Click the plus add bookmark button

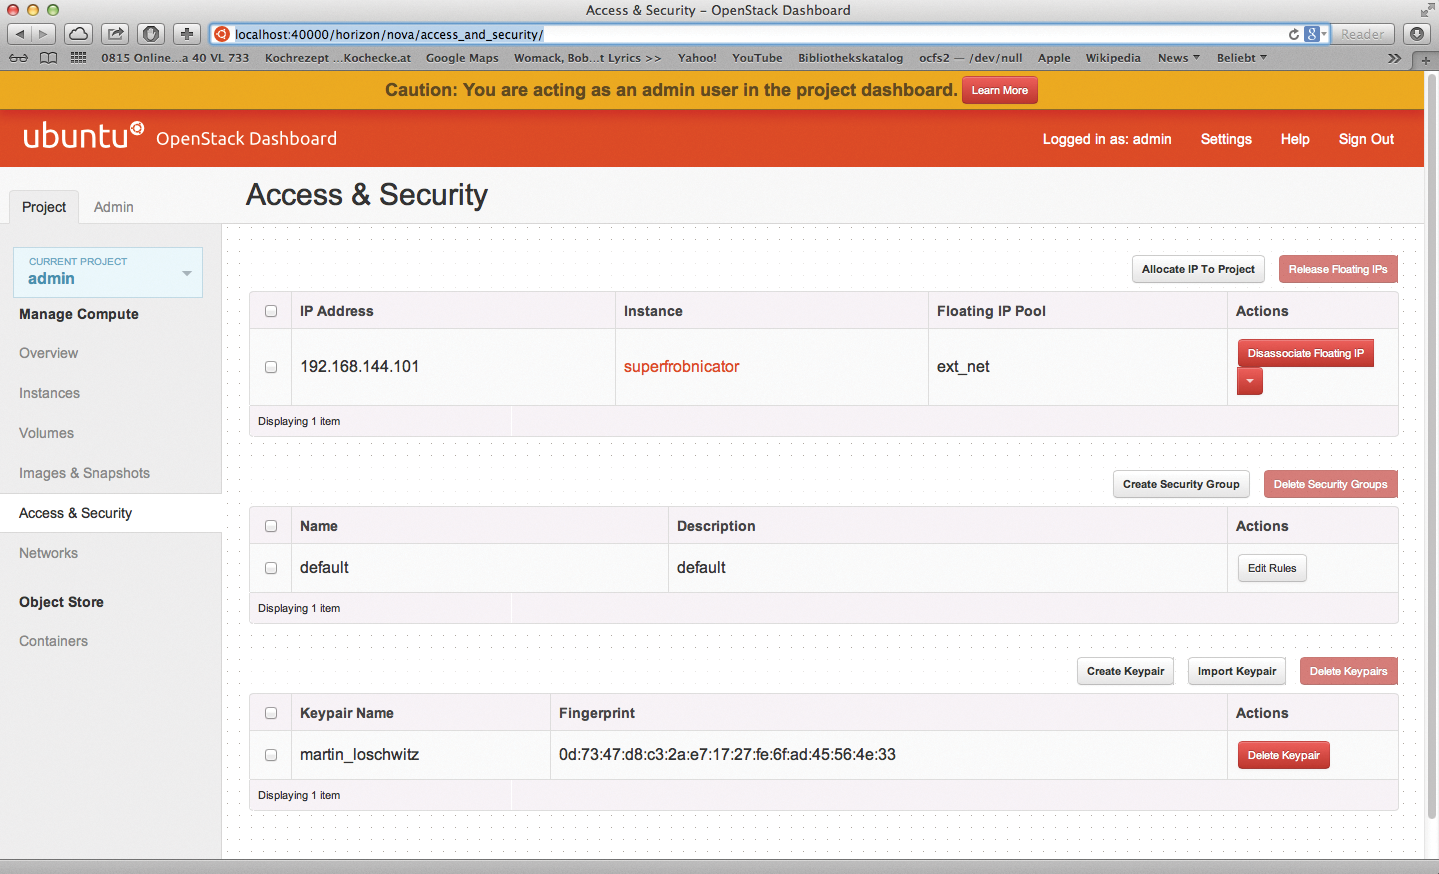(187, 34)
